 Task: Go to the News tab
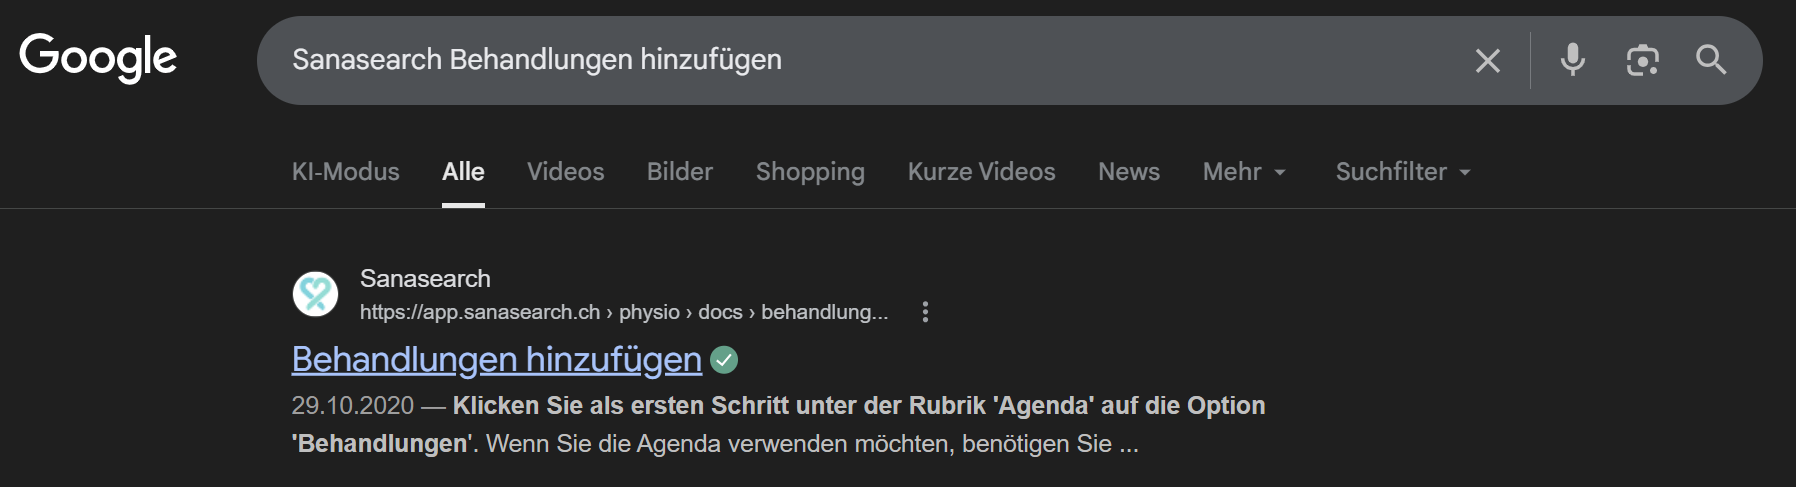(1128, 172)
